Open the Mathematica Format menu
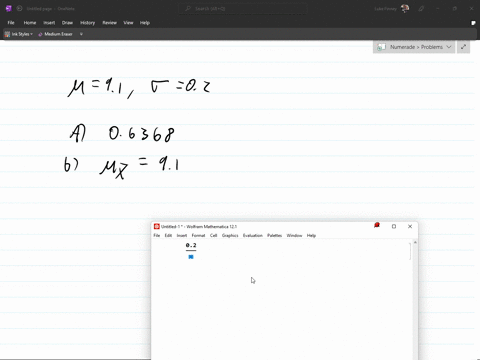Image resolution: width=480 pixels, height=360 pixels. tap(198, 235)
